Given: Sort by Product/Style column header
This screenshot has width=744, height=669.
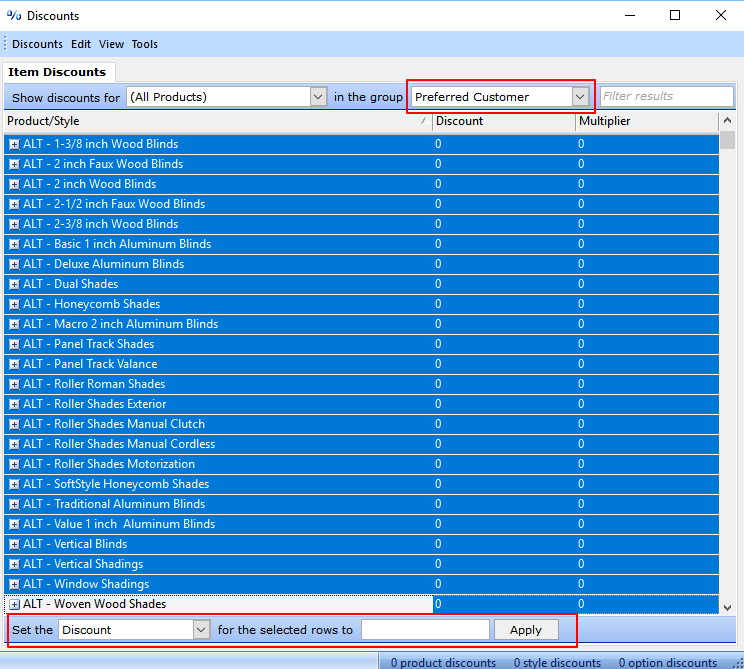Looking at the screenshot, I should pos(218,121).
